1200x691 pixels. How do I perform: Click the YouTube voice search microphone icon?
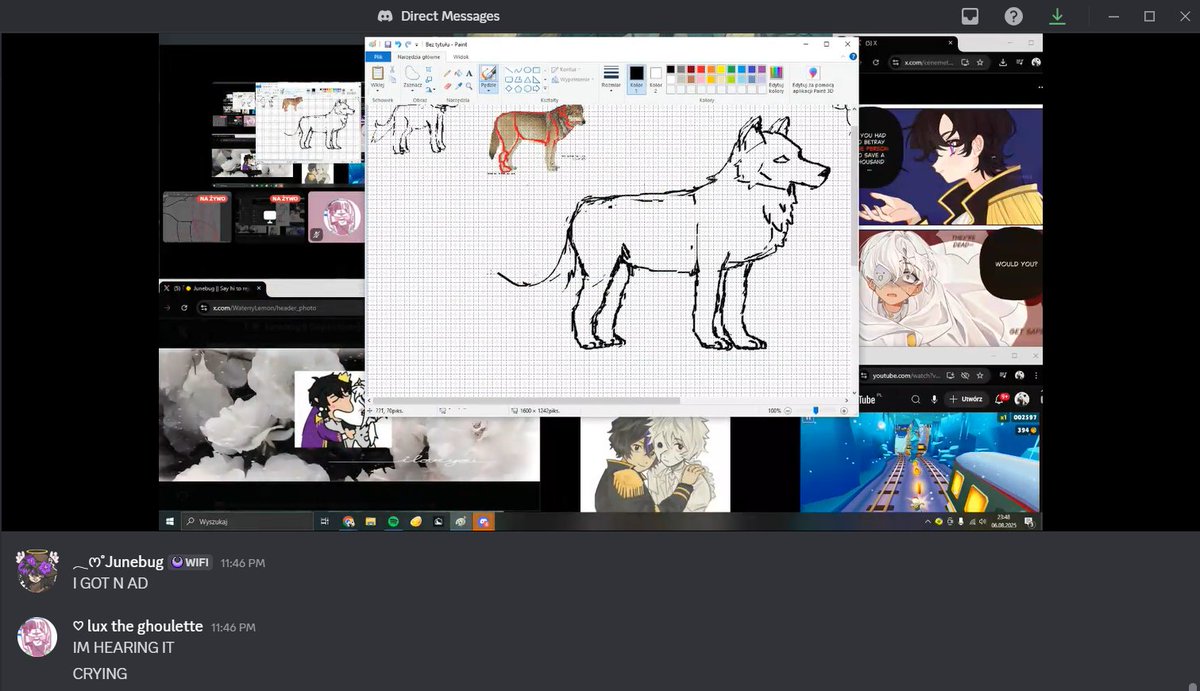[x=934, y=399]
